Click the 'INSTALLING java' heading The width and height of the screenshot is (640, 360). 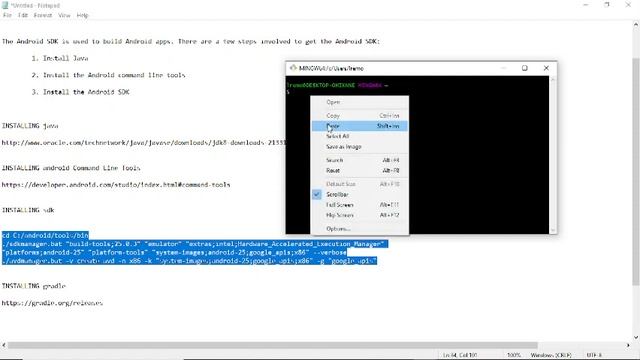point(30,126)
